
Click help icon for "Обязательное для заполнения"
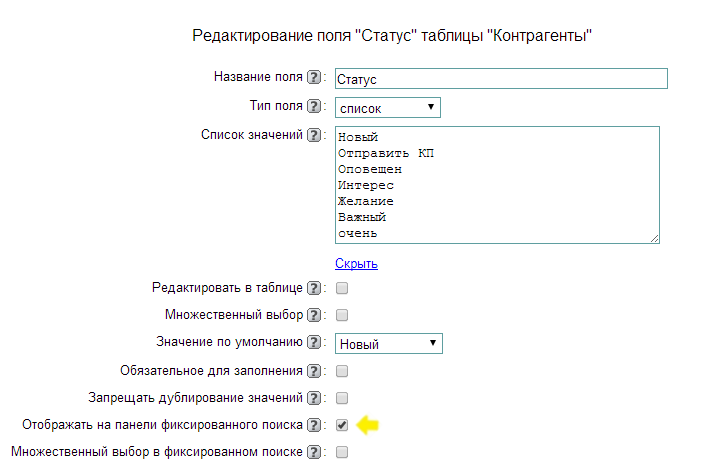click(x=314, y=371)
